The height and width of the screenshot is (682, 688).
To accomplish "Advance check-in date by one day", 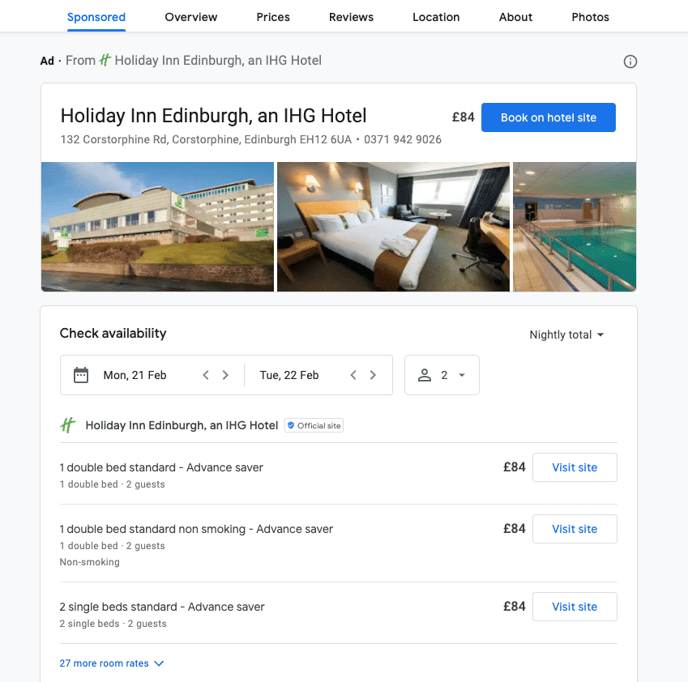I will click(226, 375).
